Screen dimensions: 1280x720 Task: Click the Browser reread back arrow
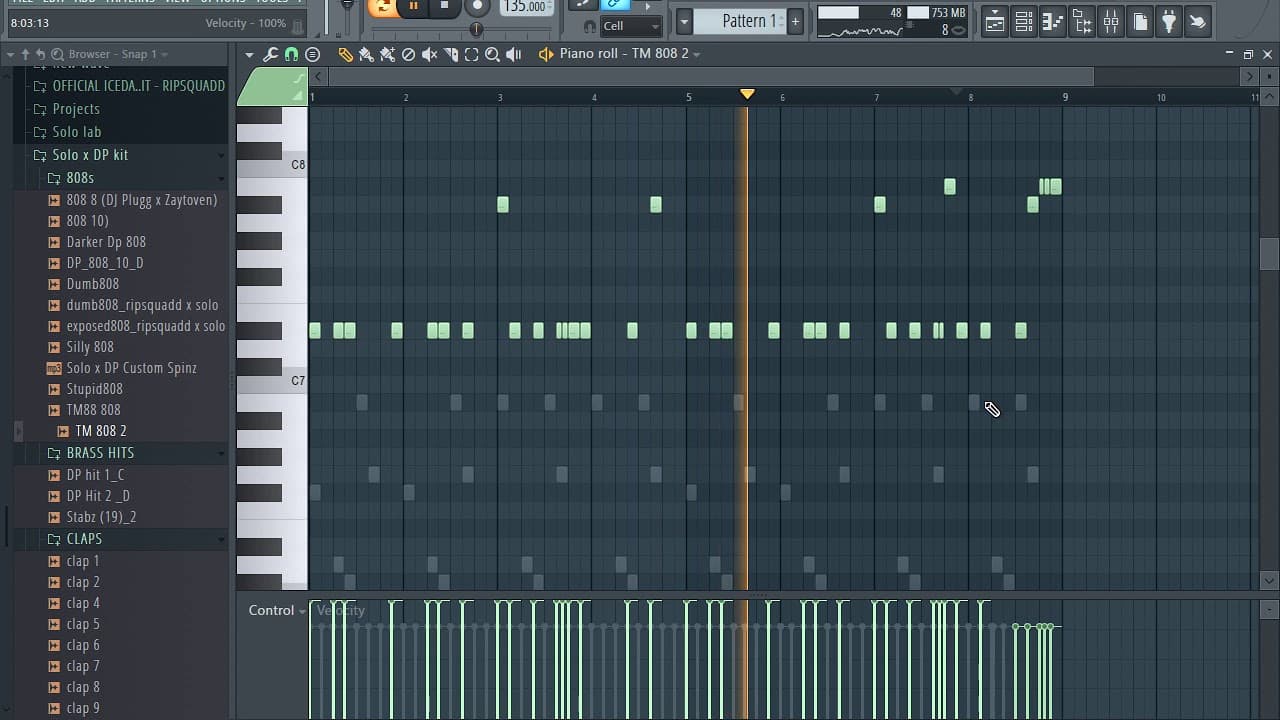pos(41,54)
